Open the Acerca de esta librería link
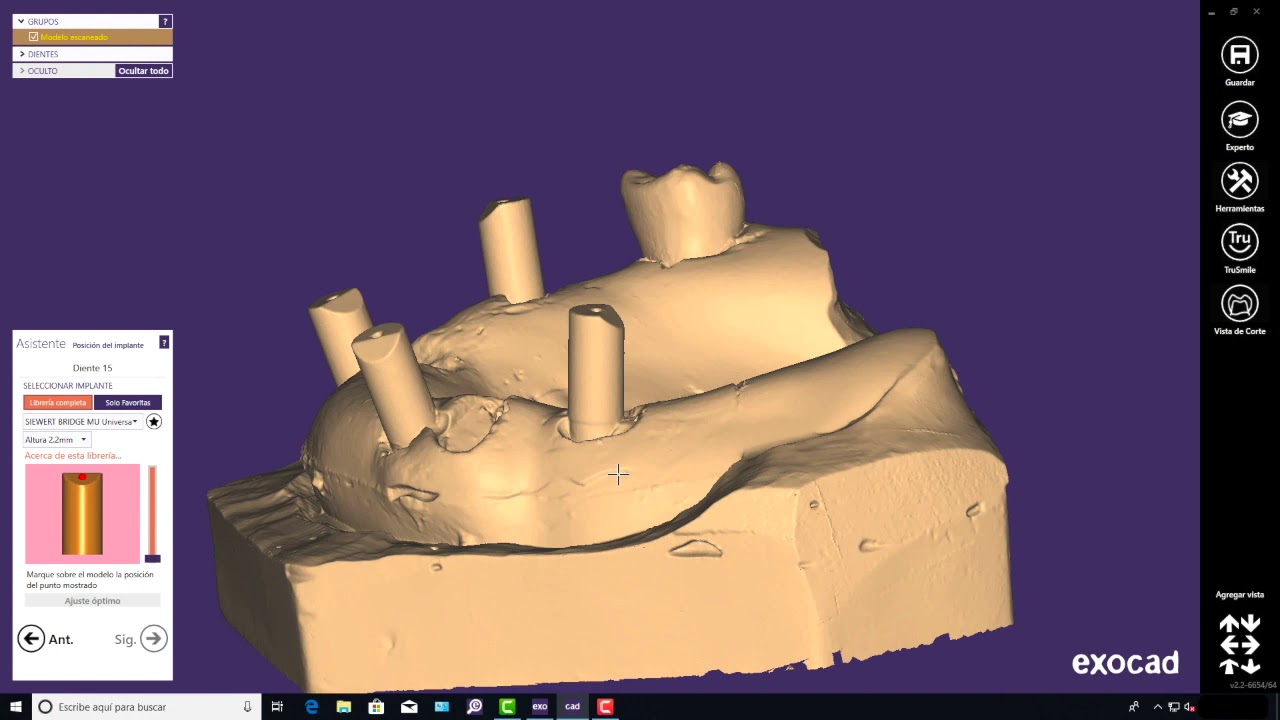The height and width of the screenshot is (720, 1280). pos(73,456)
